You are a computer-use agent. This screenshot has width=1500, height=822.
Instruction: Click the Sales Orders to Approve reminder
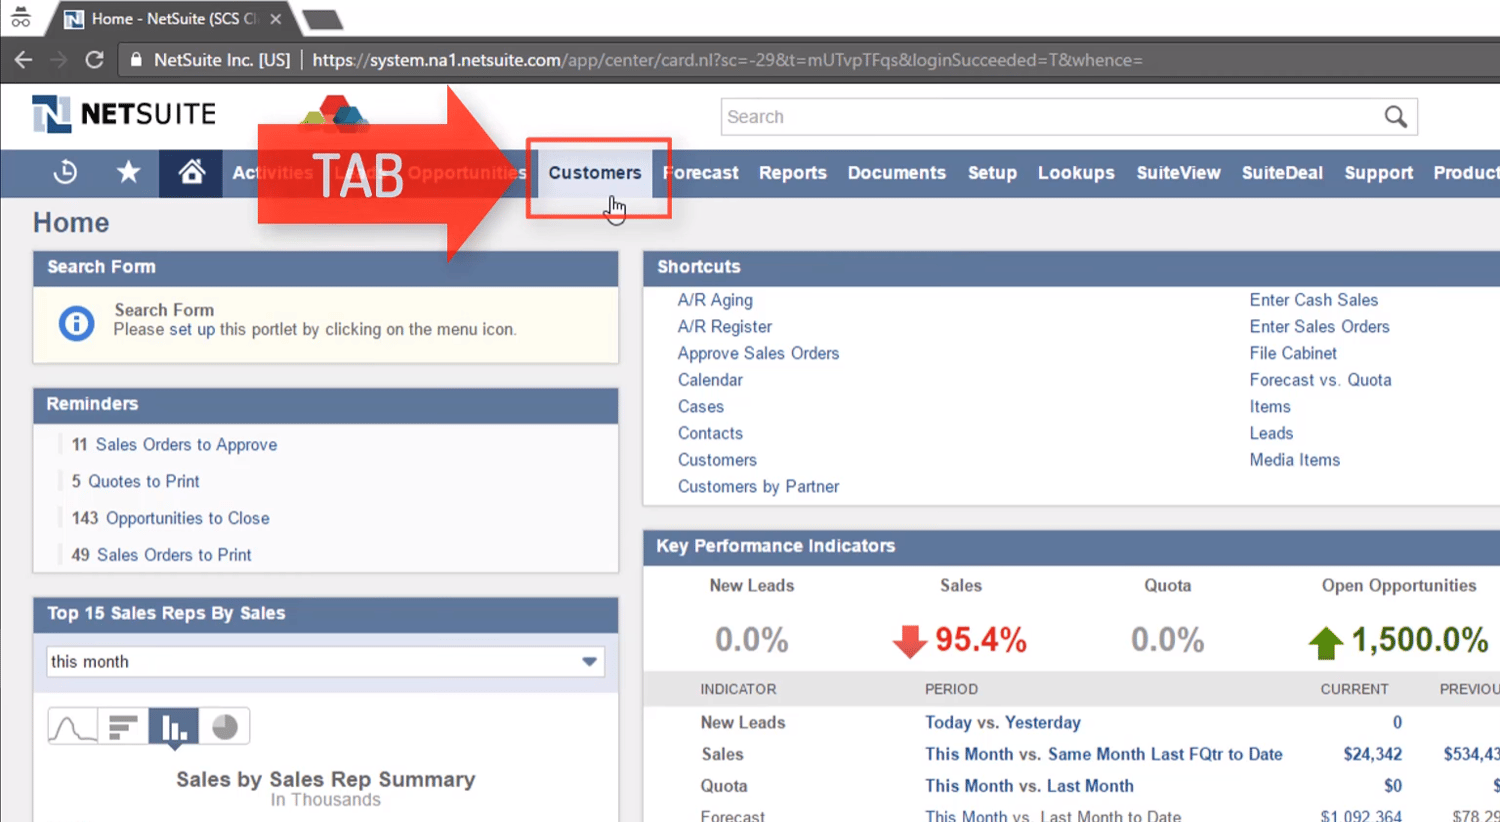coord(186,444)
